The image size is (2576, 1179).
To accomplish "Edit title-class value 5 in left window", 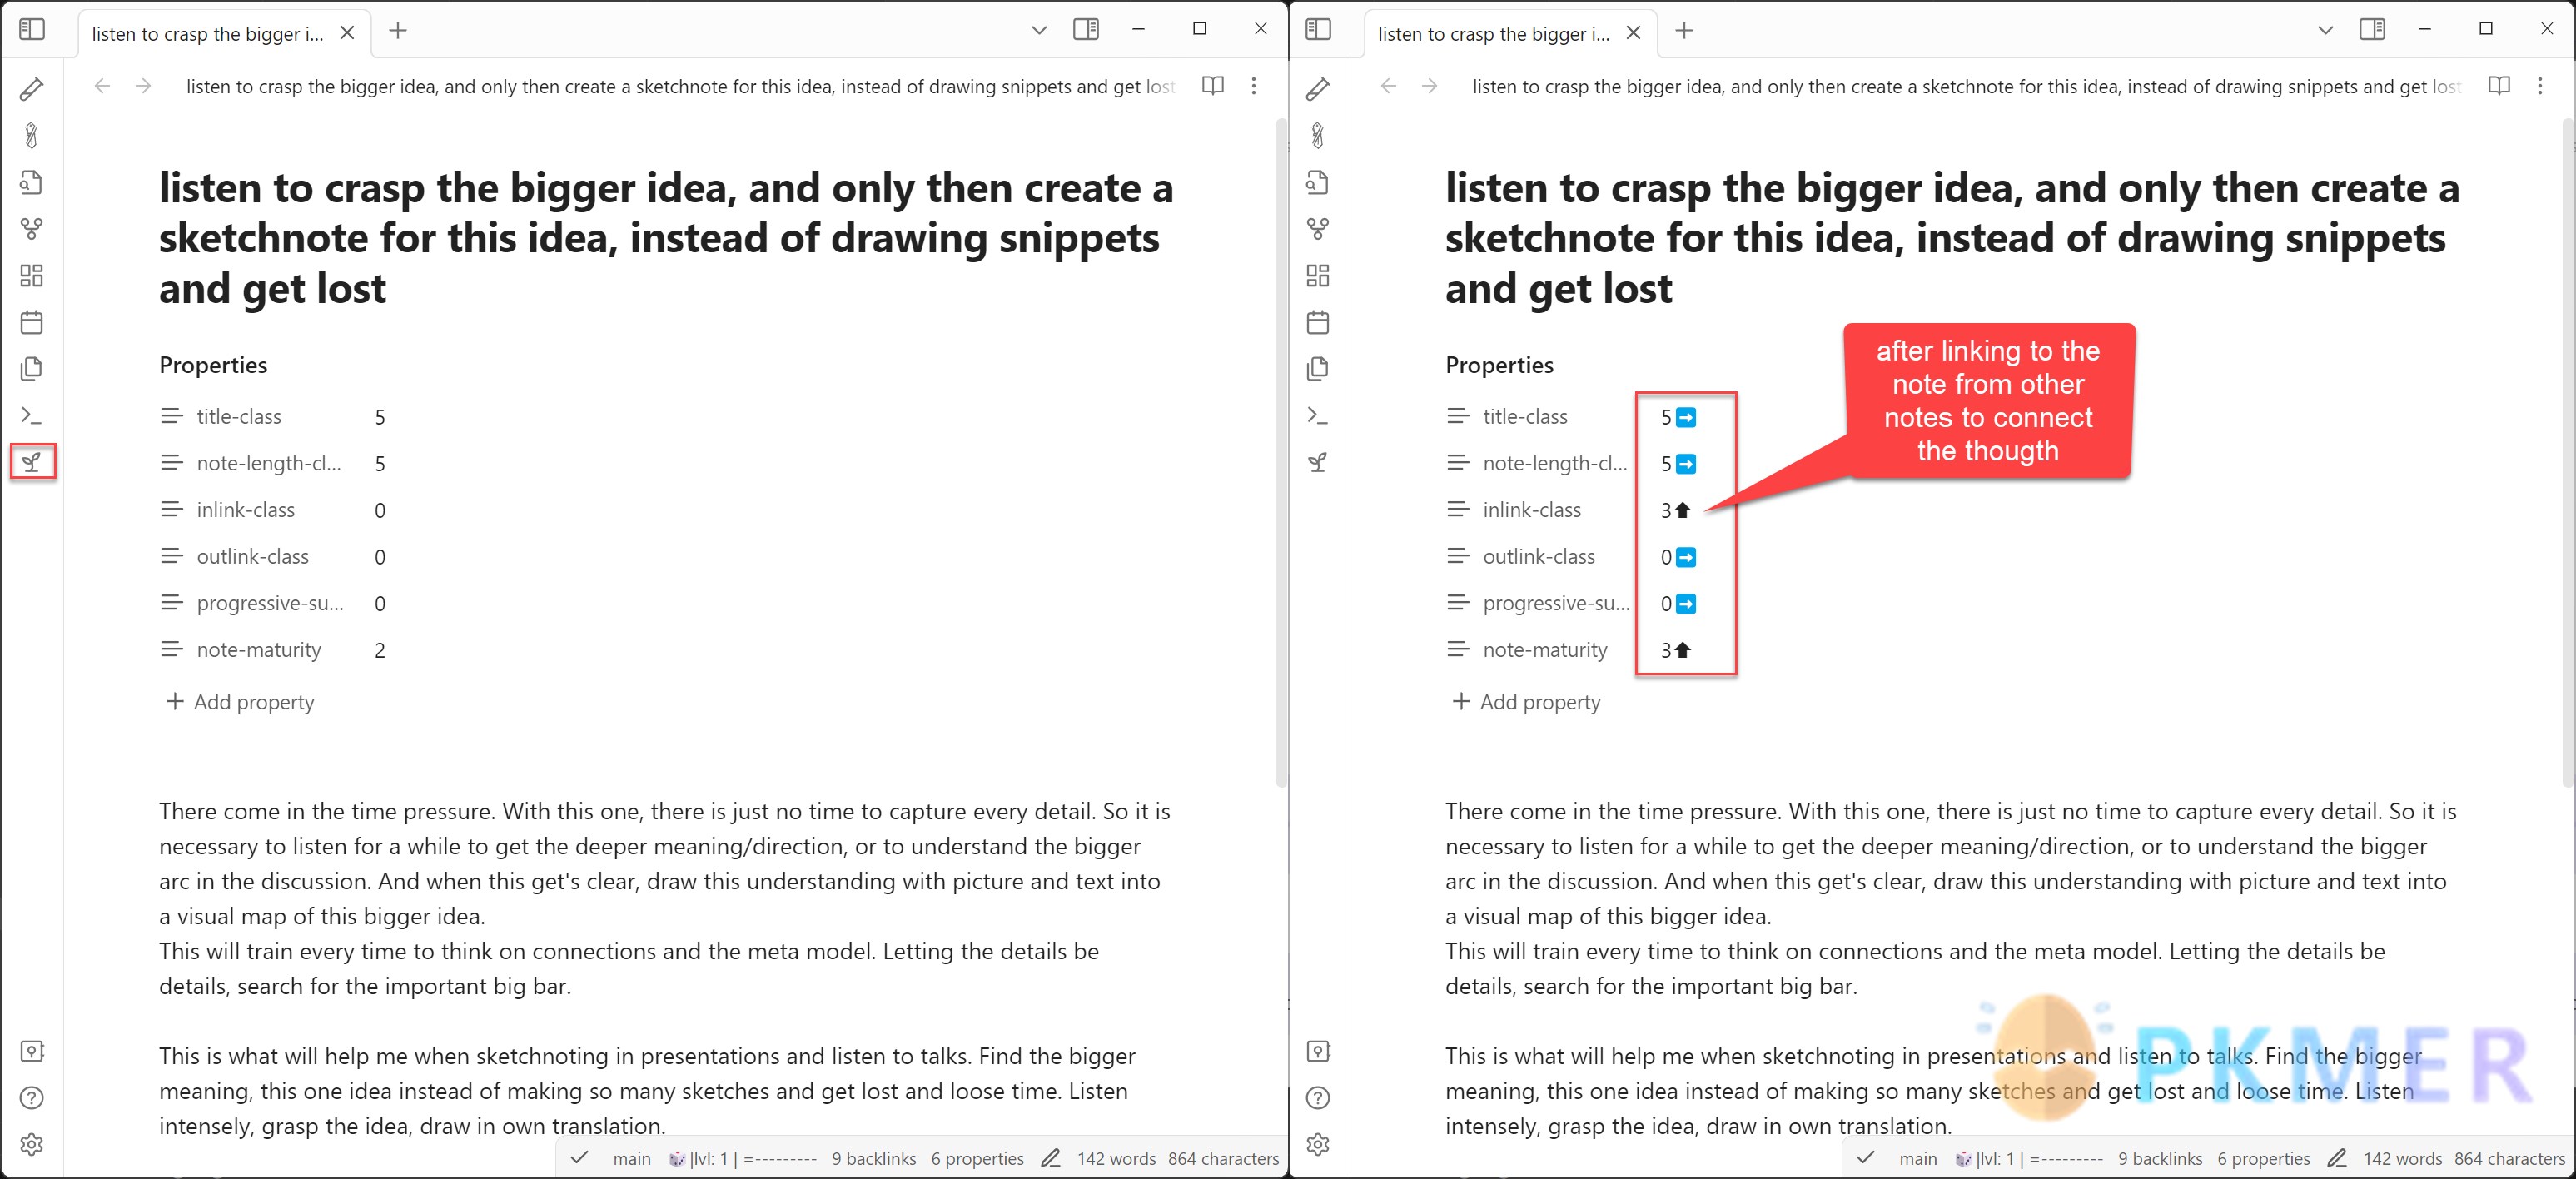I will (x=380, y=417).
